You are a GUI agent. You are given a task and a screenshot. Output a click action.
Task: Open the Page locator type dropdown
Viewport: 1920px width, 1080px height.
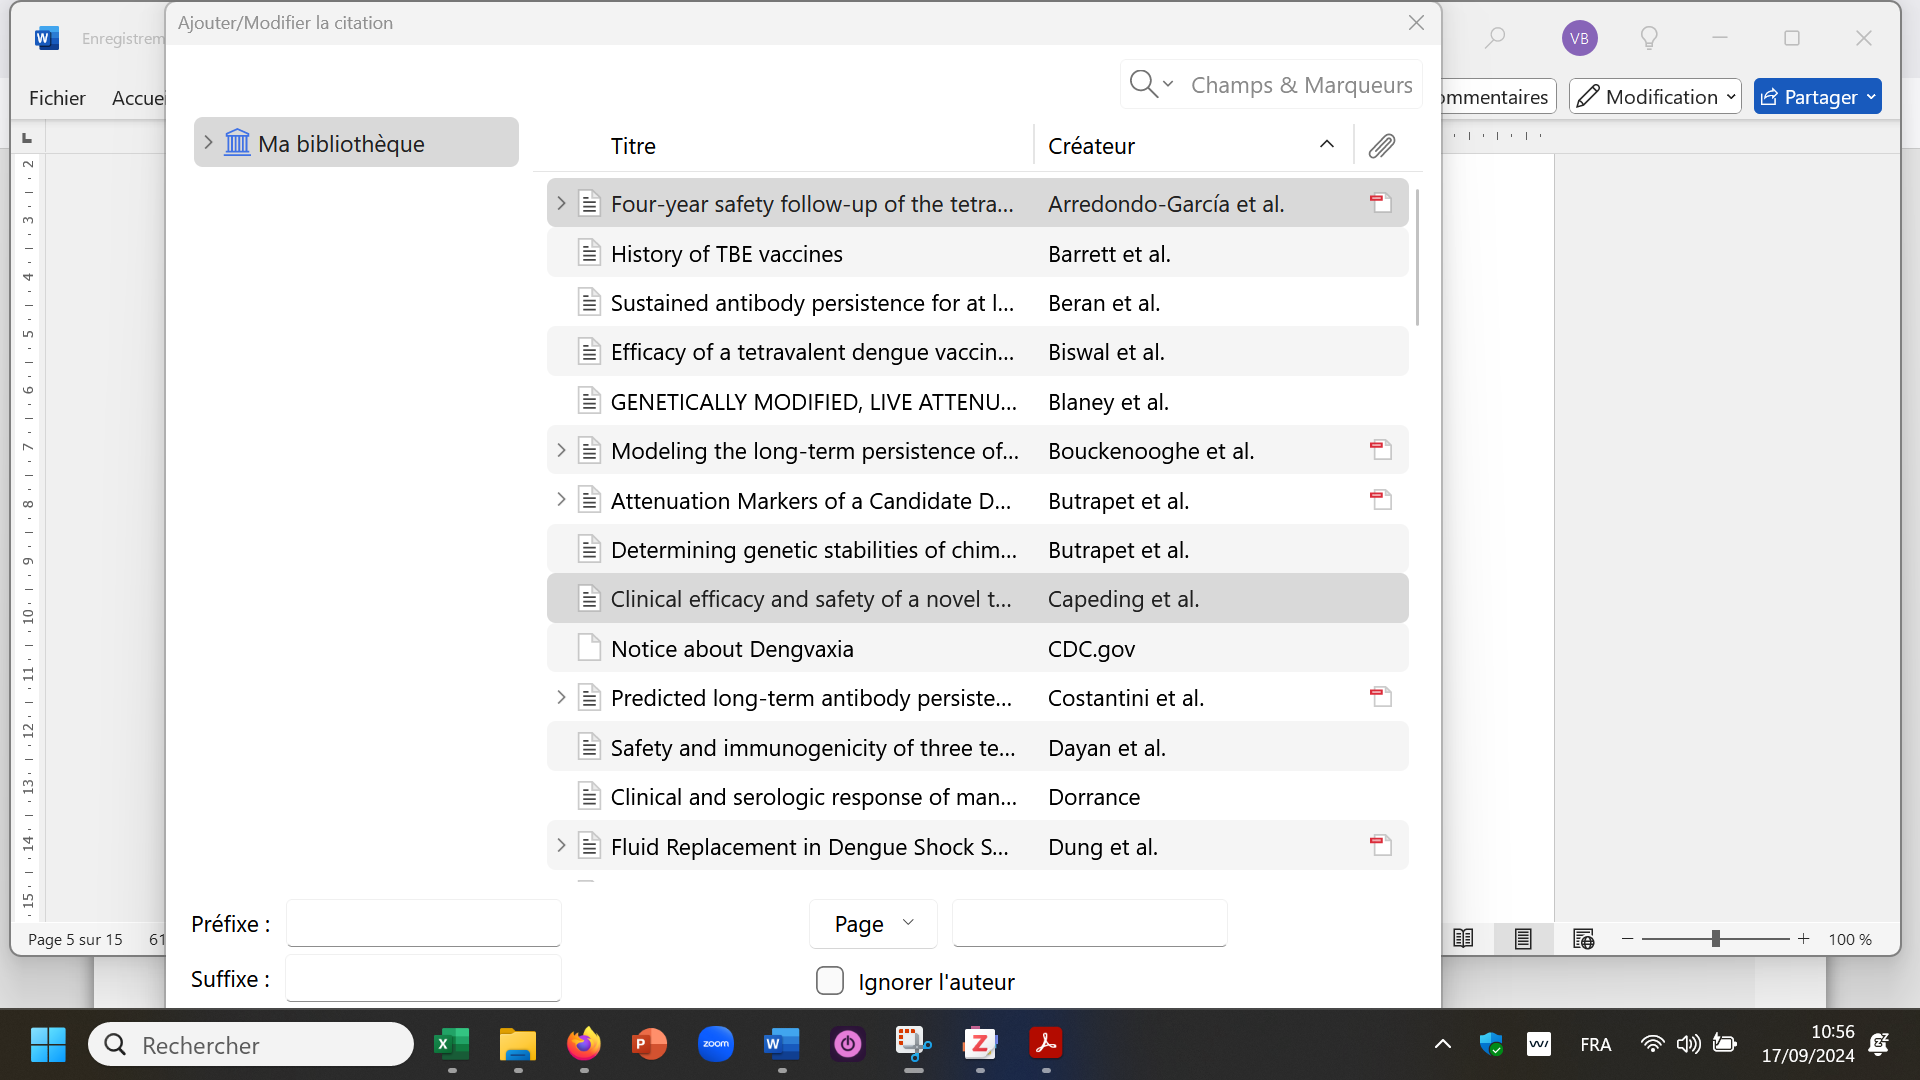[x=873, y=924]
